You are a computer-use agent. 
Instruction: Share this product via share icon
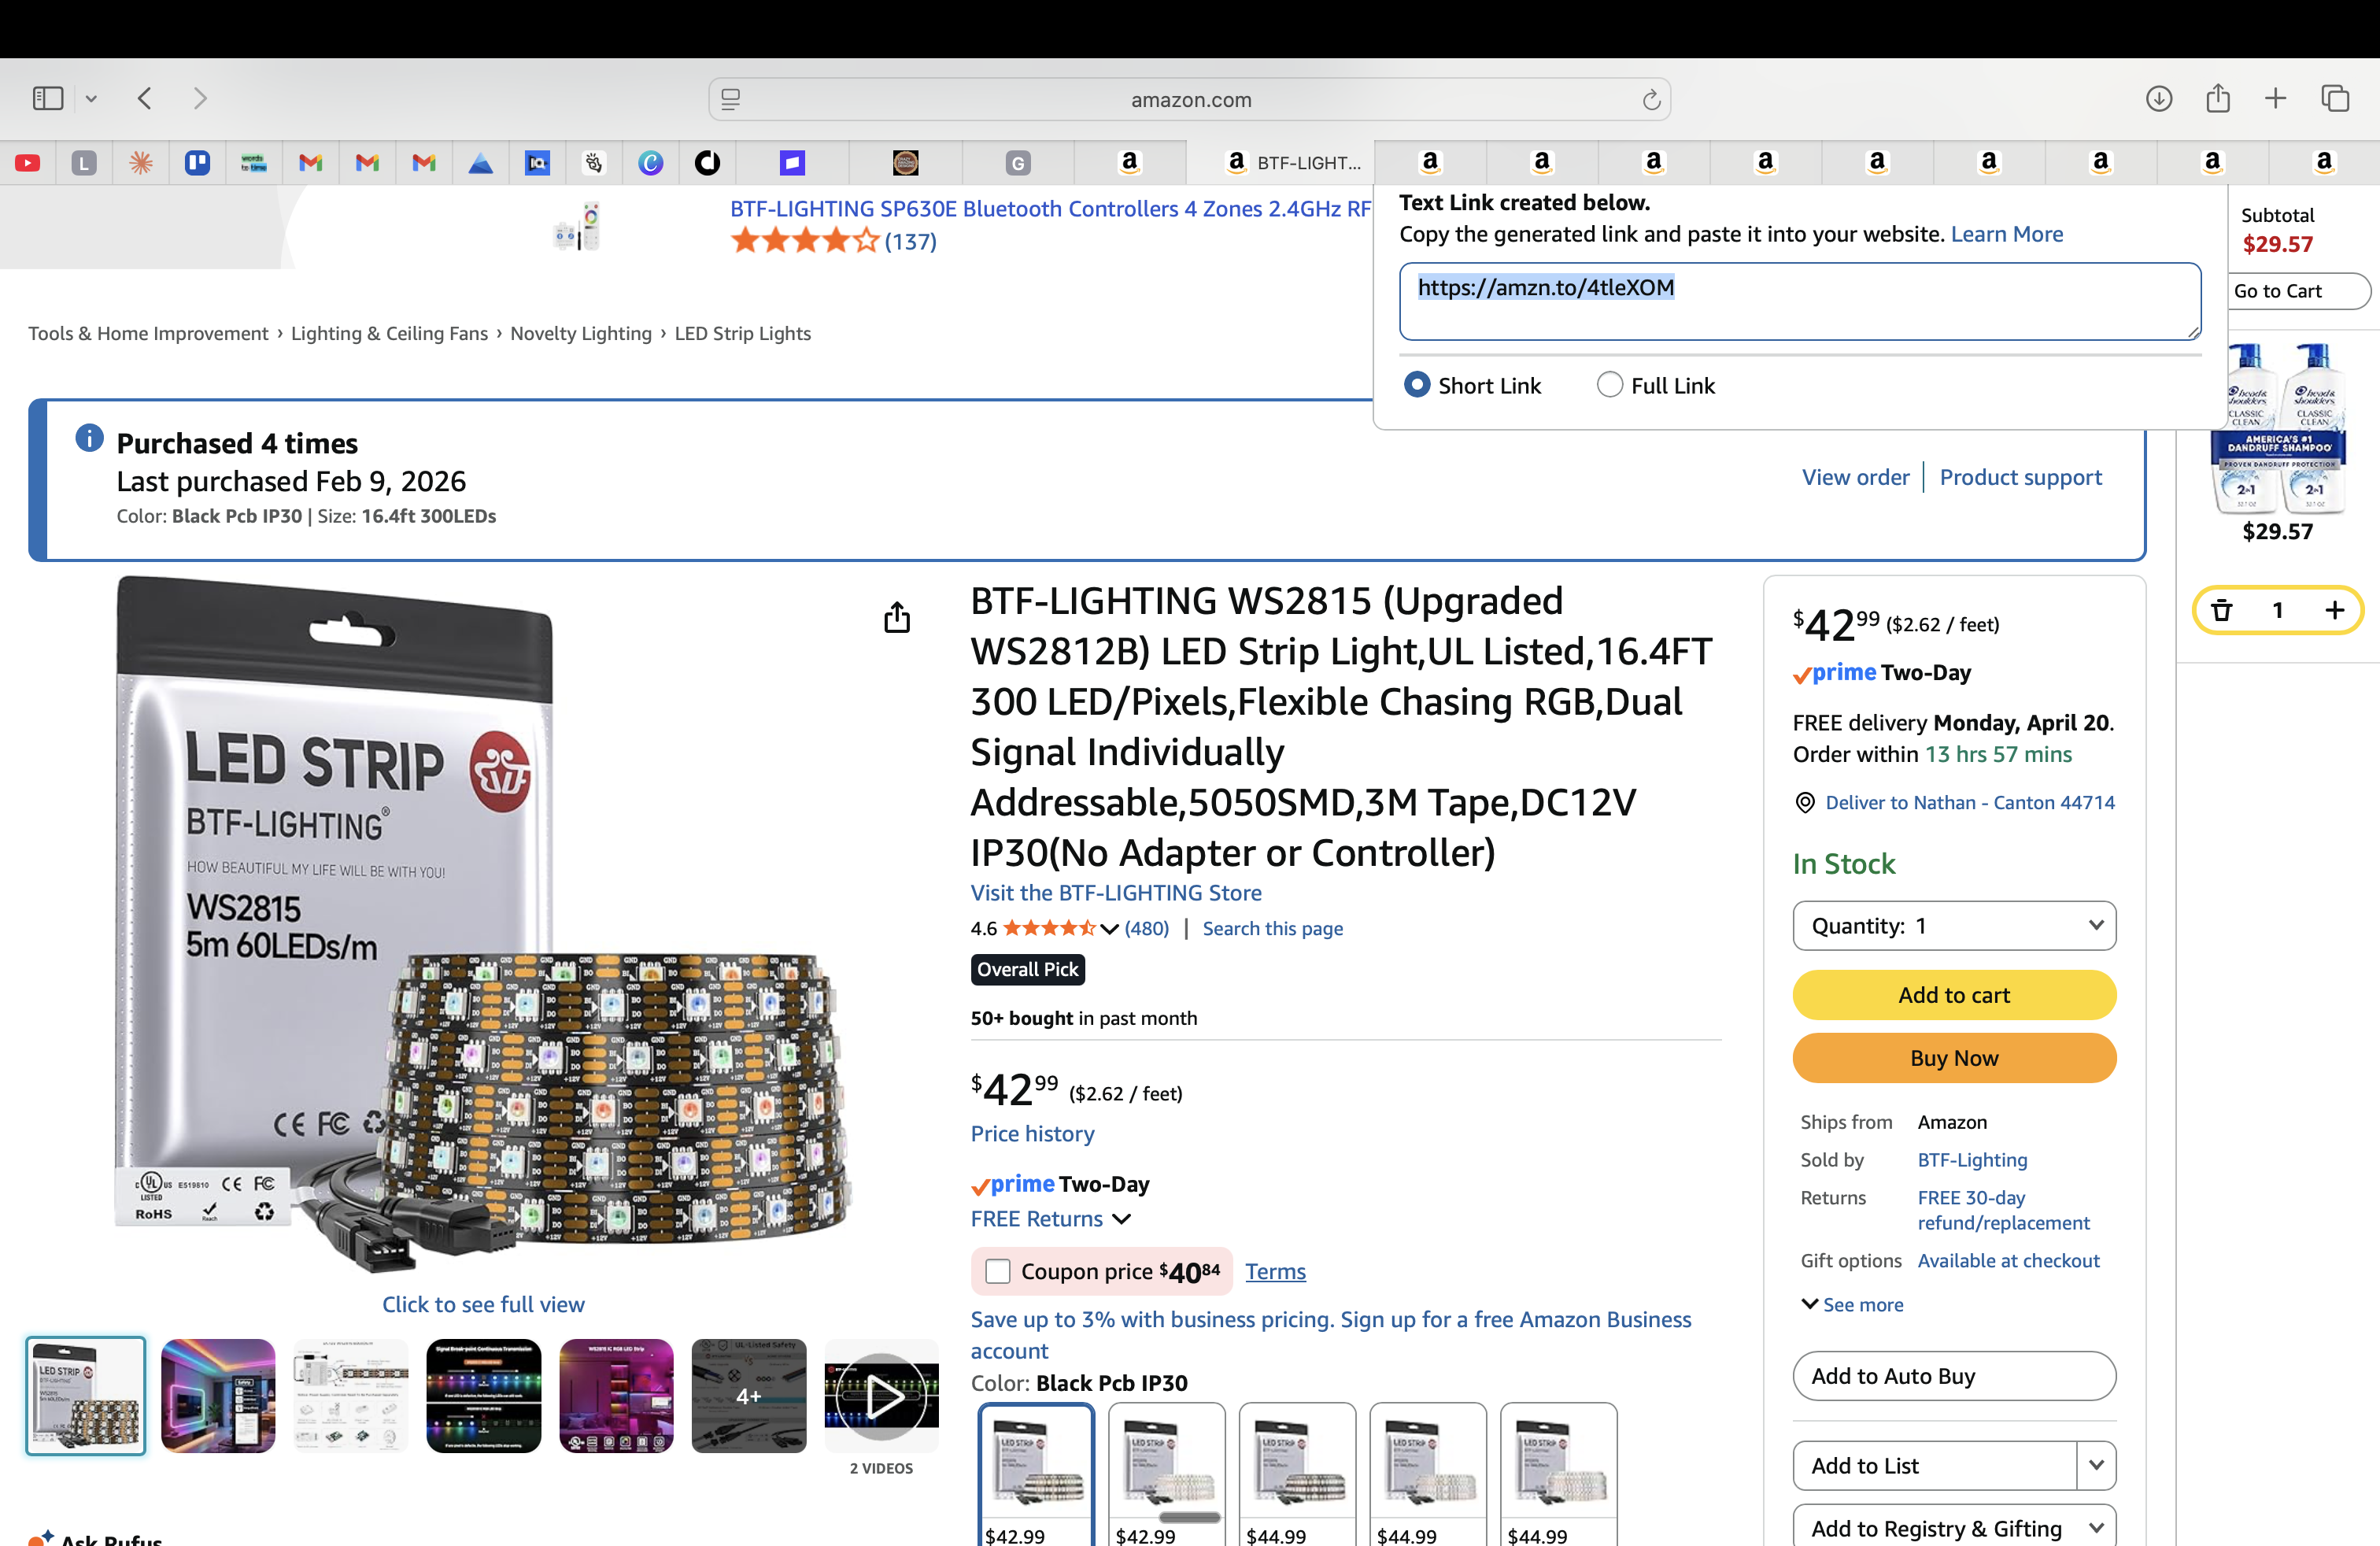point(897,618)
